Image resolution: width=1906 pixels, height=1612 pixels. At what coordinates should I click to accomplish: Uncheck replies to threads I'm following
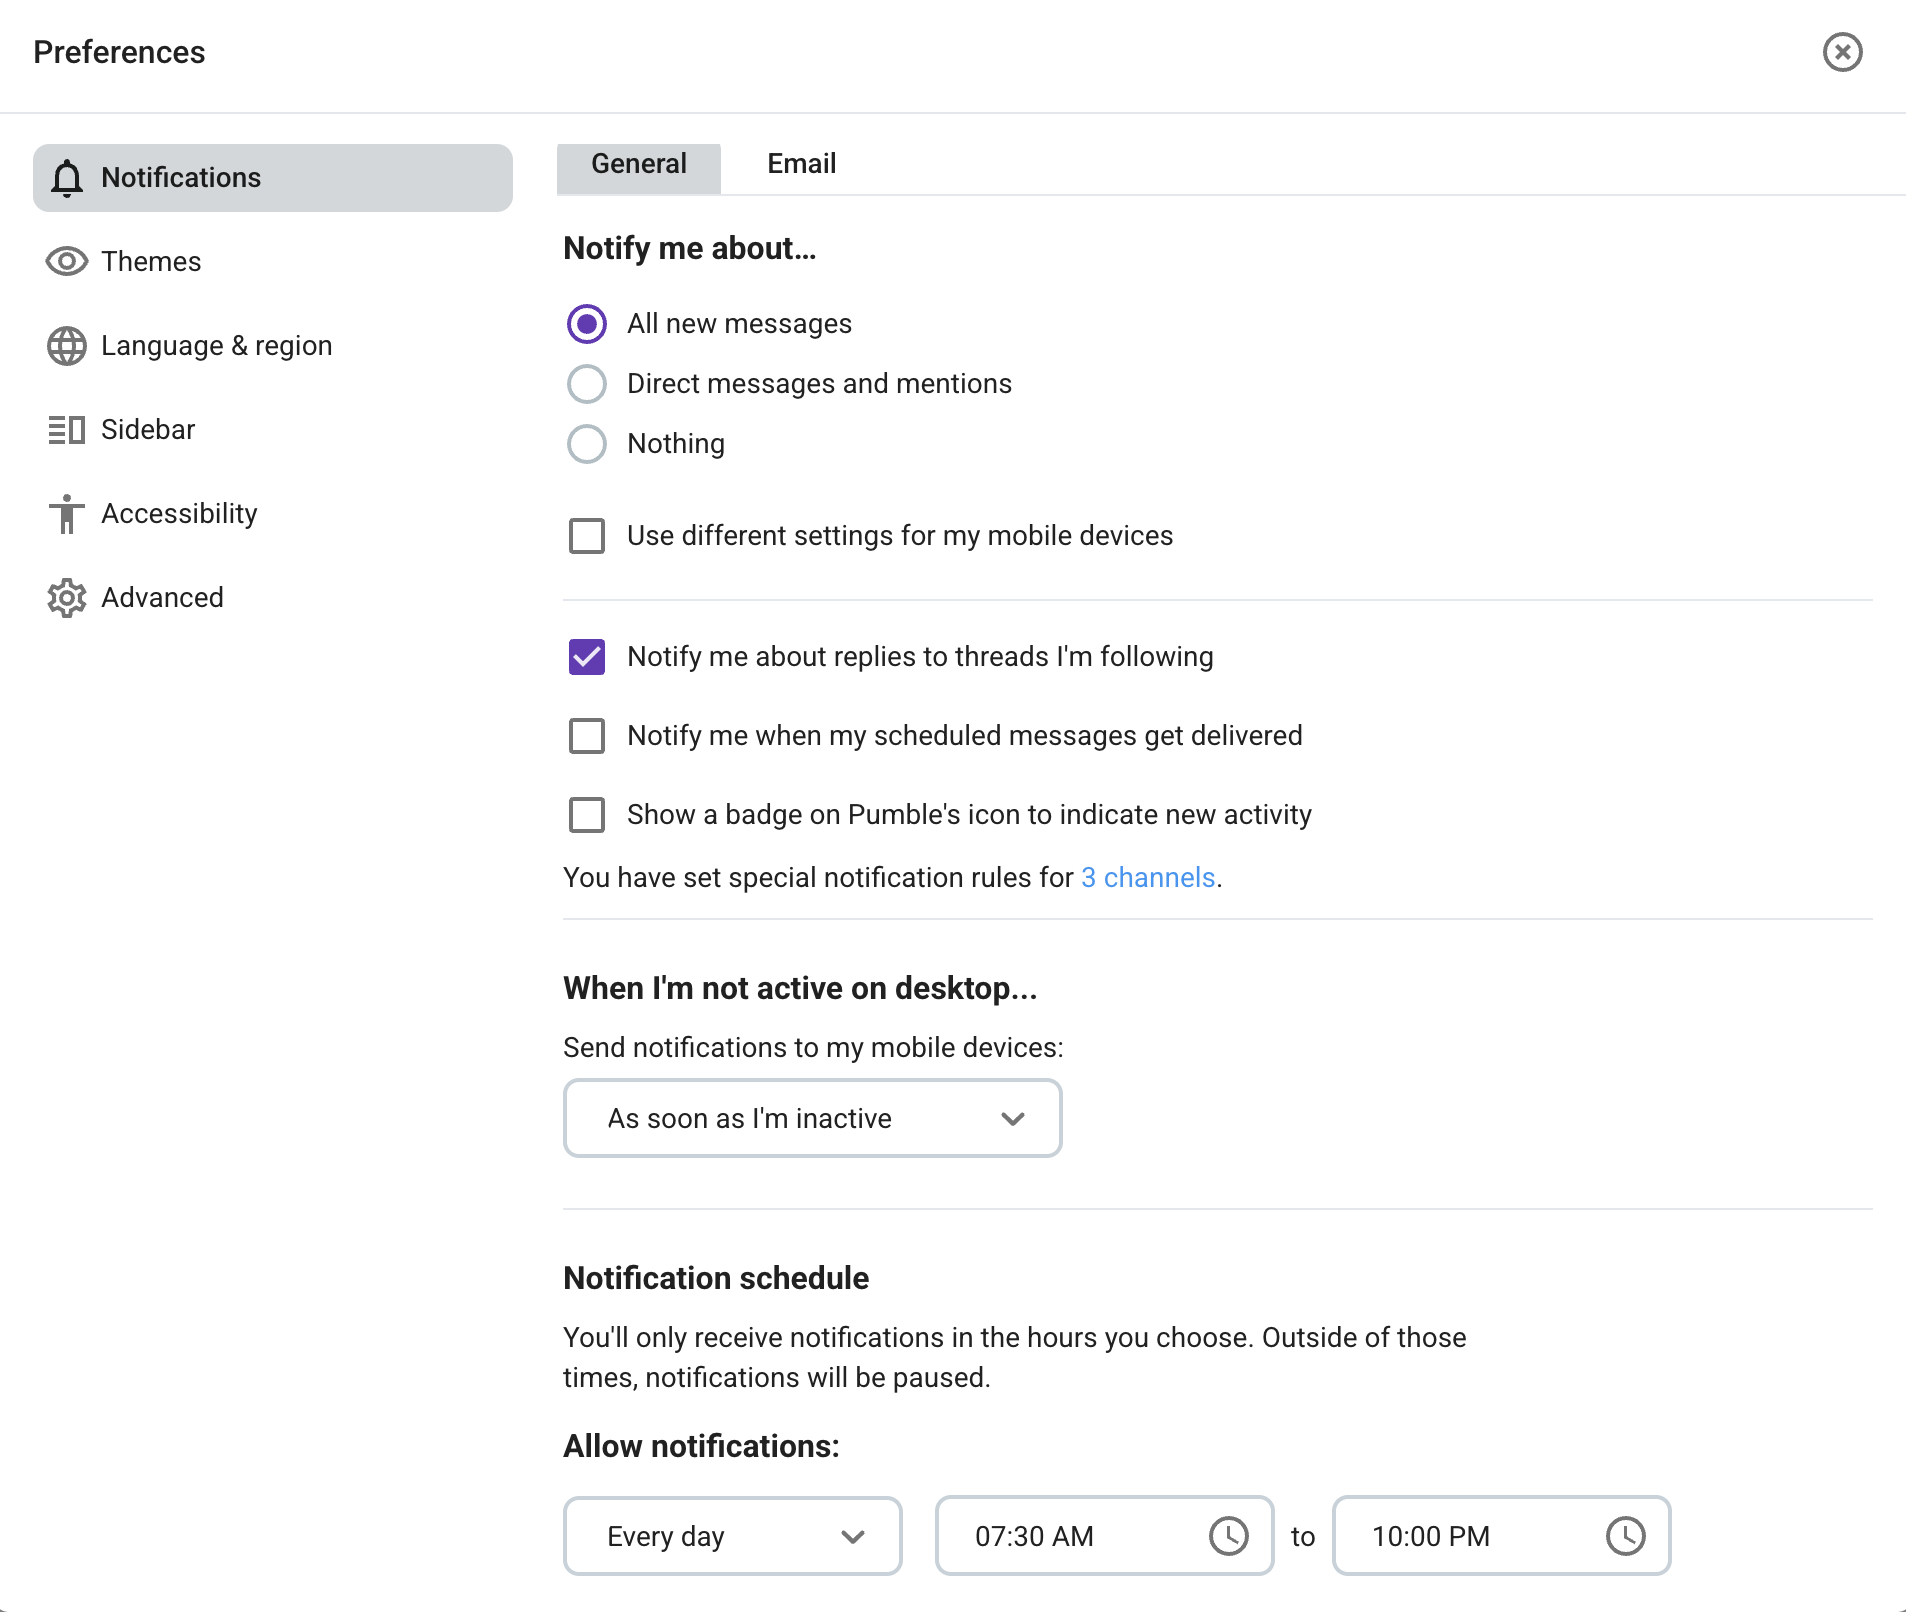[587, 657]
